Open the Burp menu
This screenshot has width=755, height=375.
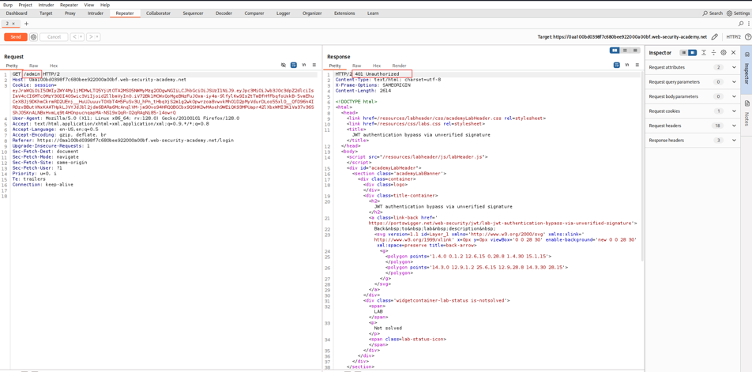click(x=8, y=4)
